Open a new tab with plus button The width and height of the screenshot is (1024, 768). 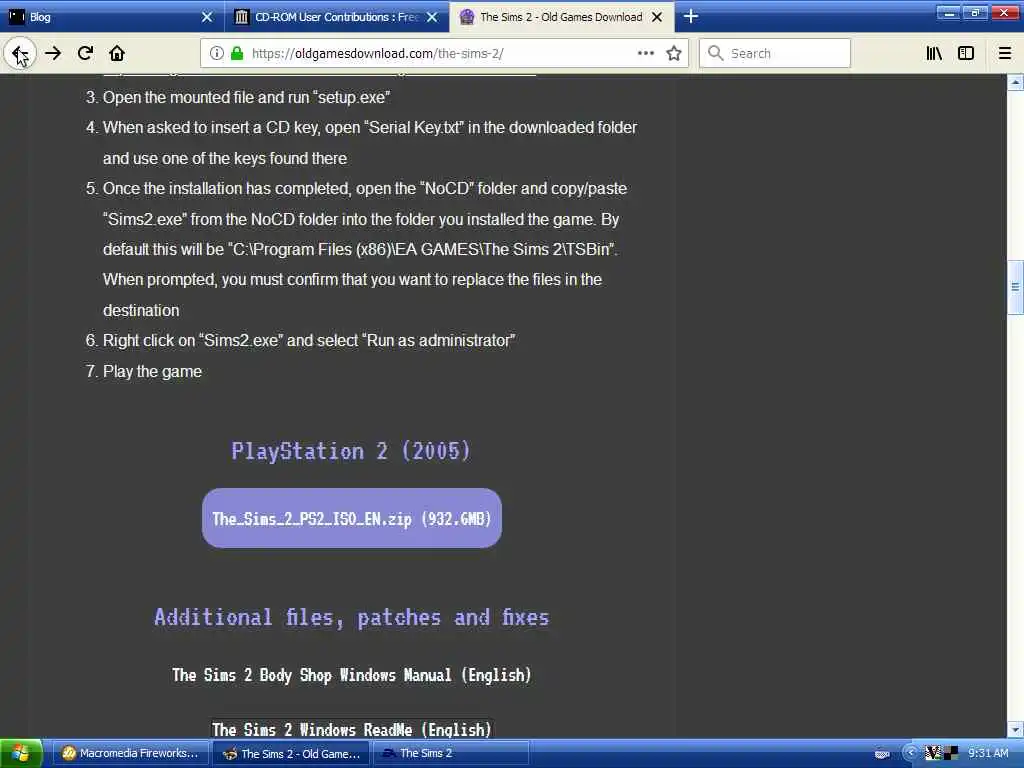click(x=691, y=16)
